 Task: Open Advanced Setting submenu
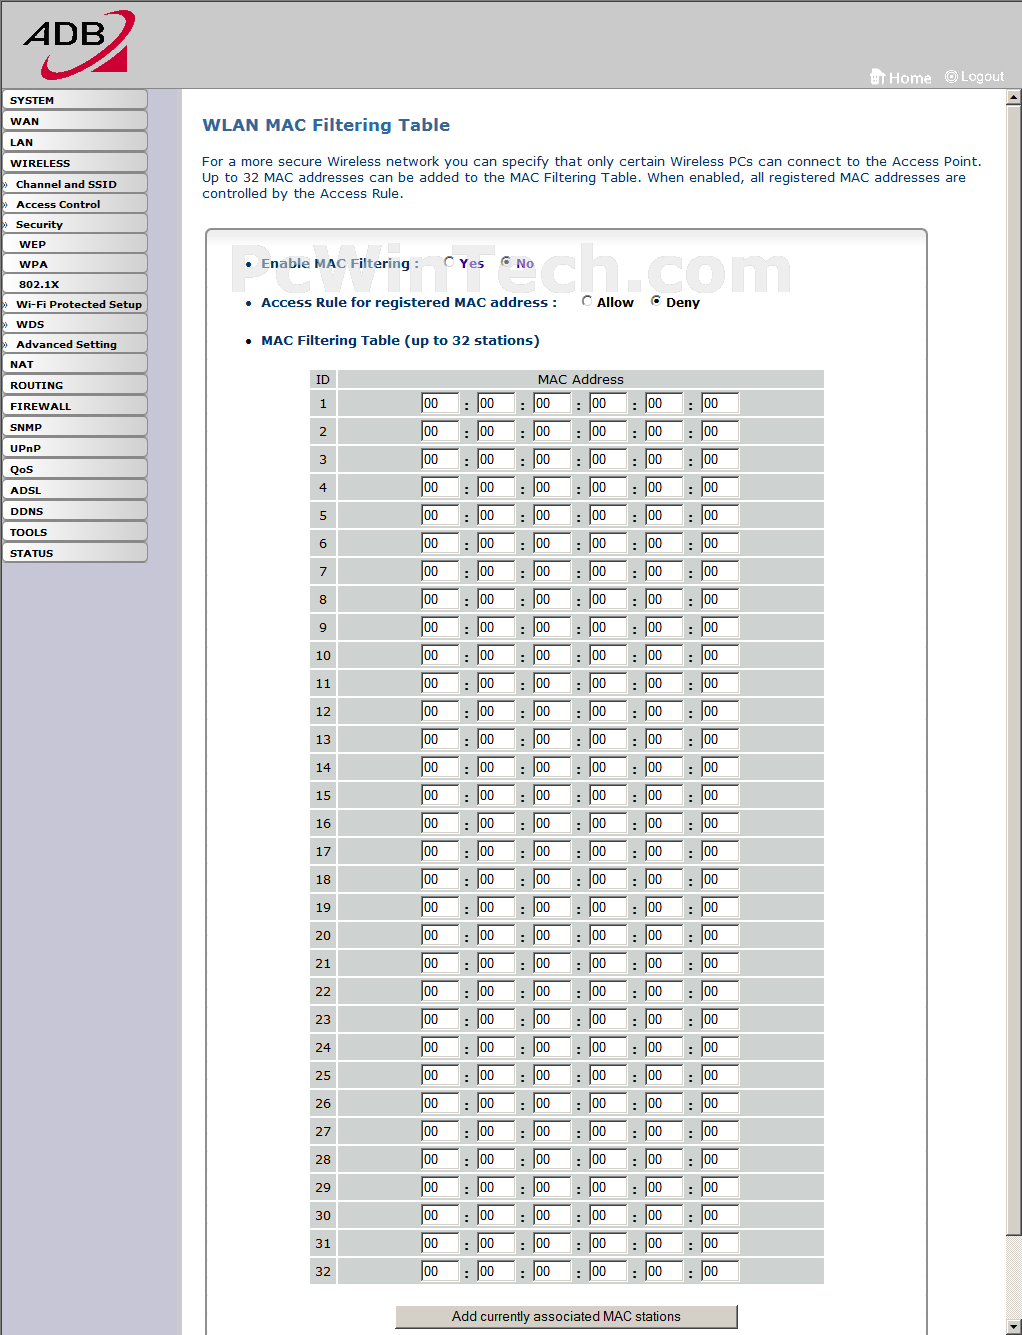tap(75, 344)
